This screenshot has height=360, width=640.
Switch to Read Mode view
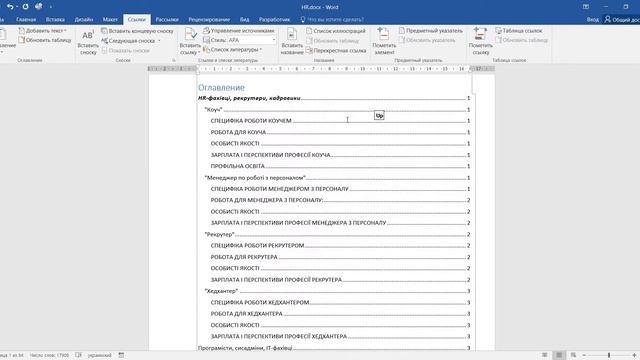pyautogui.click(x=544, y=356)
